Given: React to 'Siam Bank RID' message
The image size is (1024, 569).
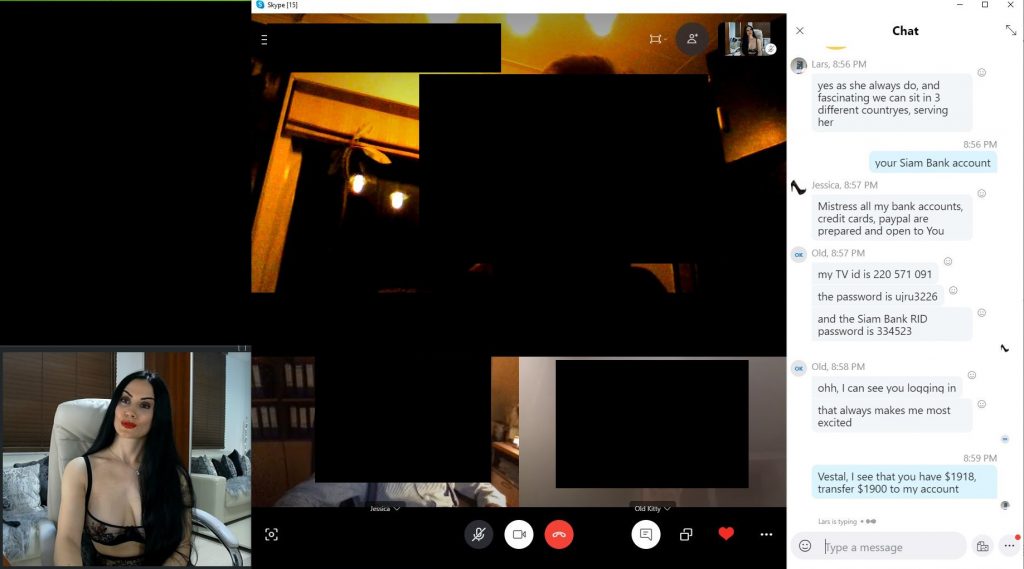Looking at the screenshot, I should click(x=982, y=313).
